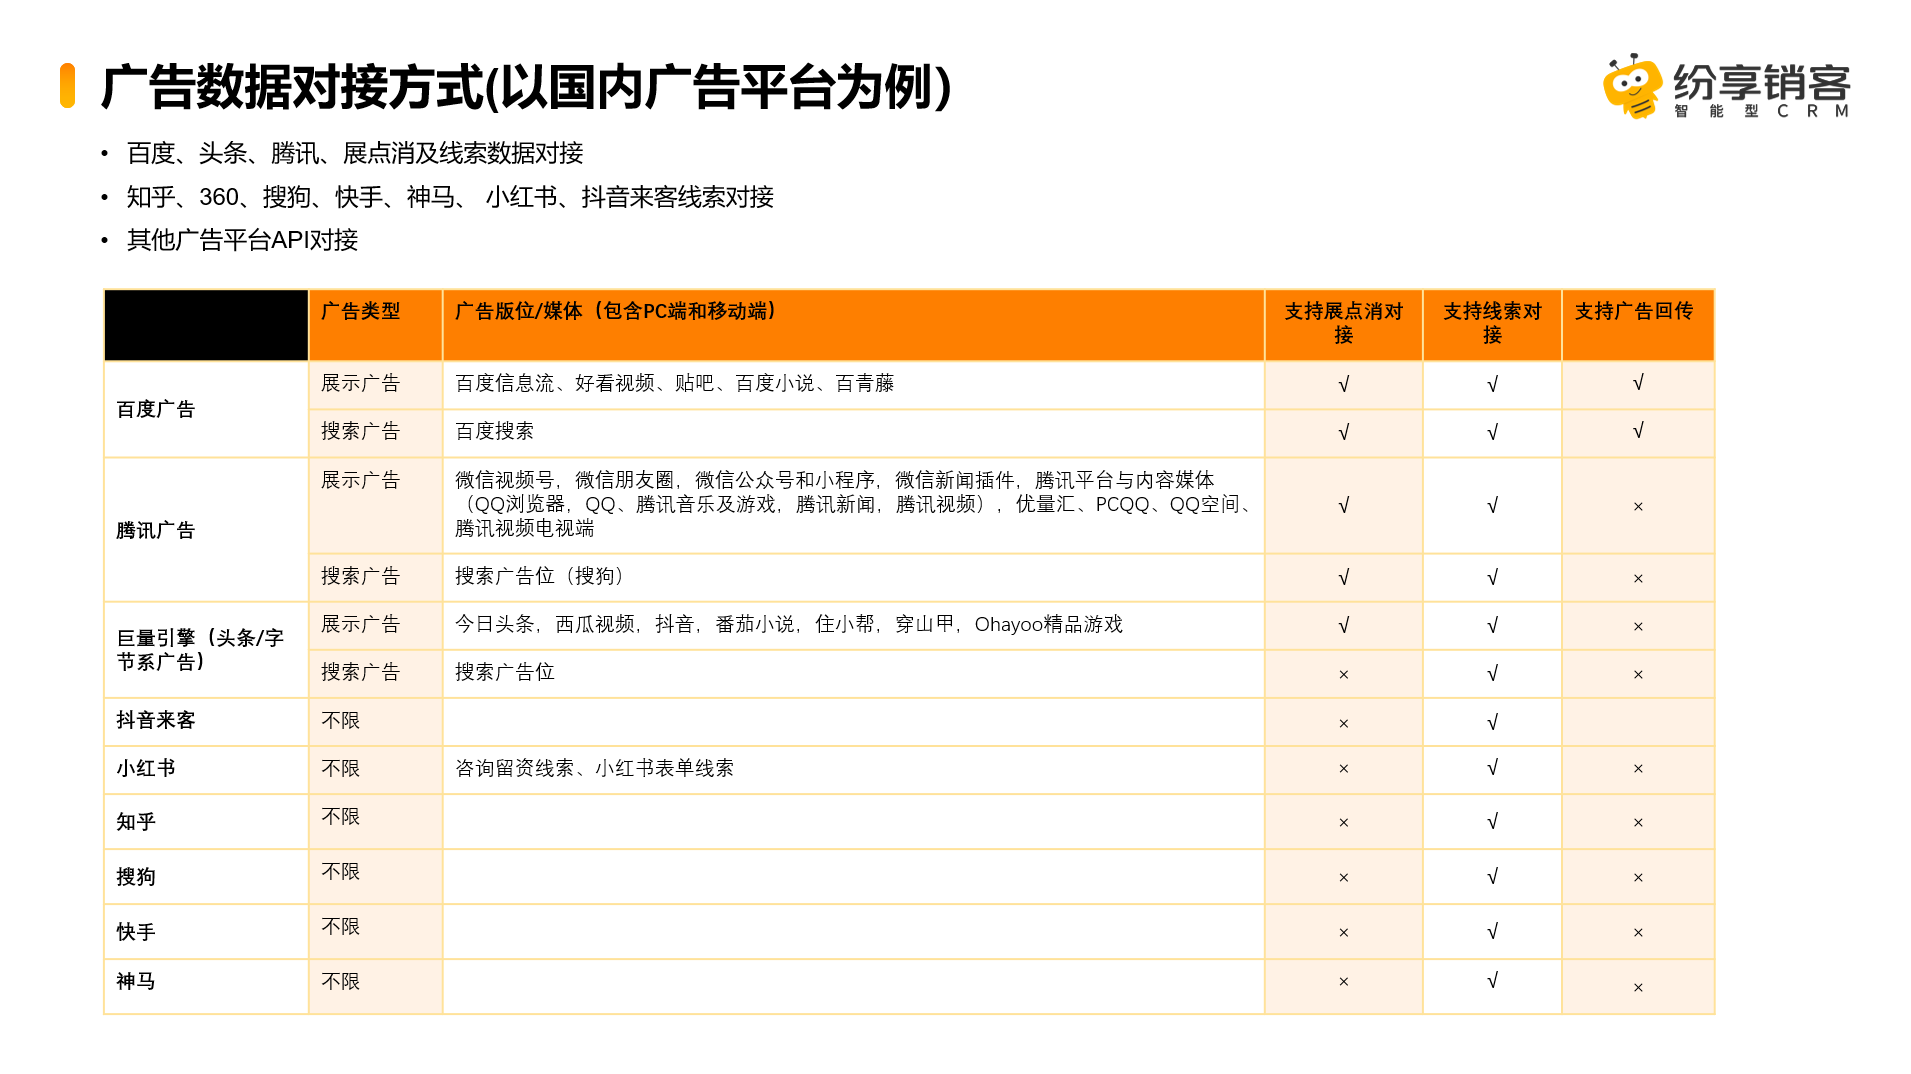The height and width of the screenshot is (1074, 1911).
Task: Click 搜索广告 in 腾讯广告 row
Action: pos(360,576)
